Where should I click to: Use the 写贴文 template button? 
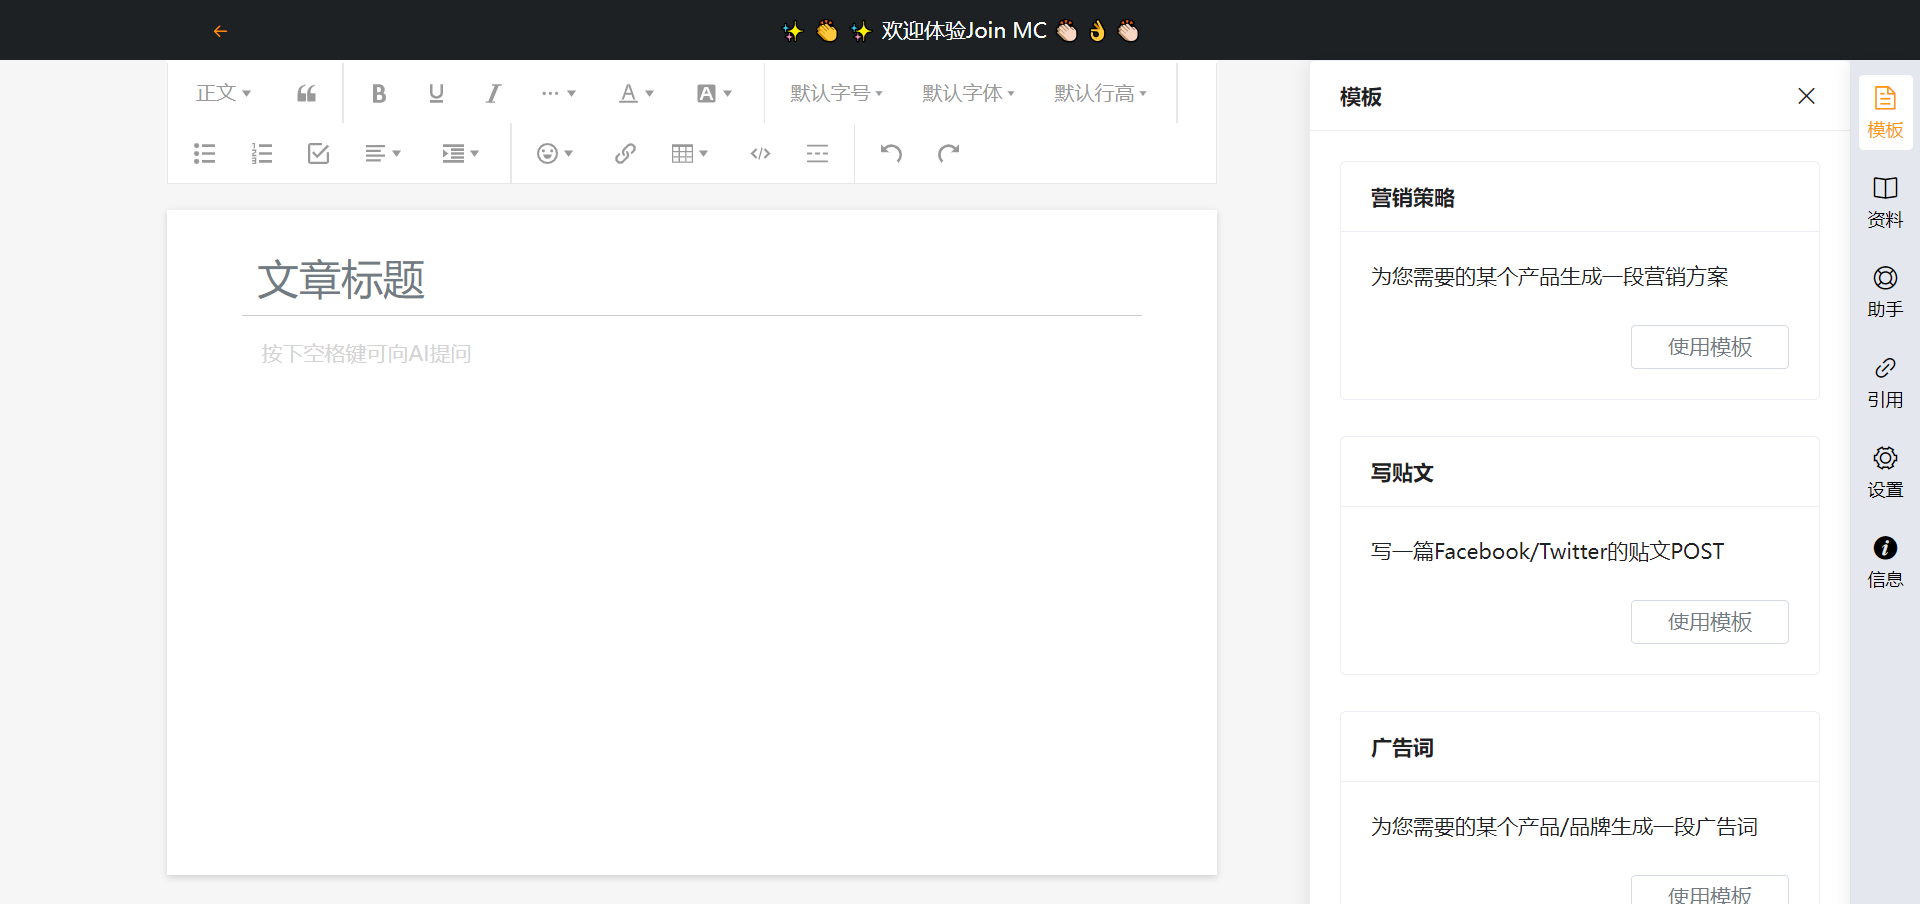[x=1709, y=622]
